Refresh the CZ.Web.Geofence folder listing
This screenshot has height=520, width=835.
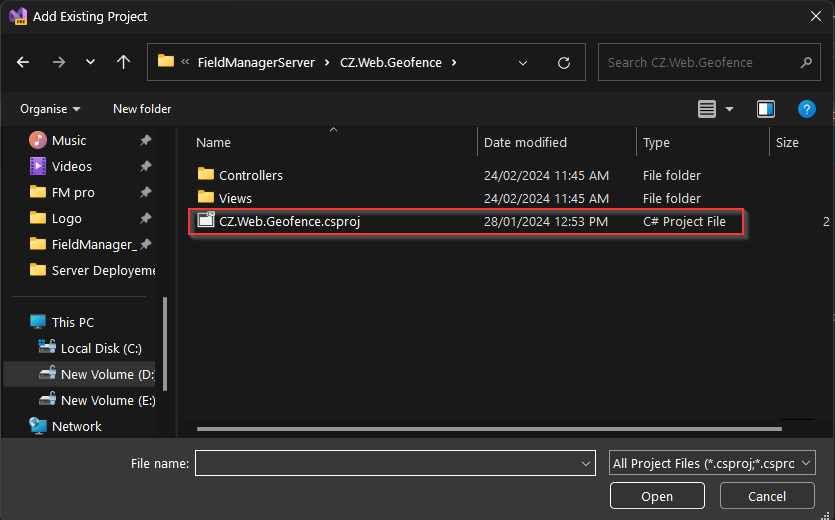point(564,63)
